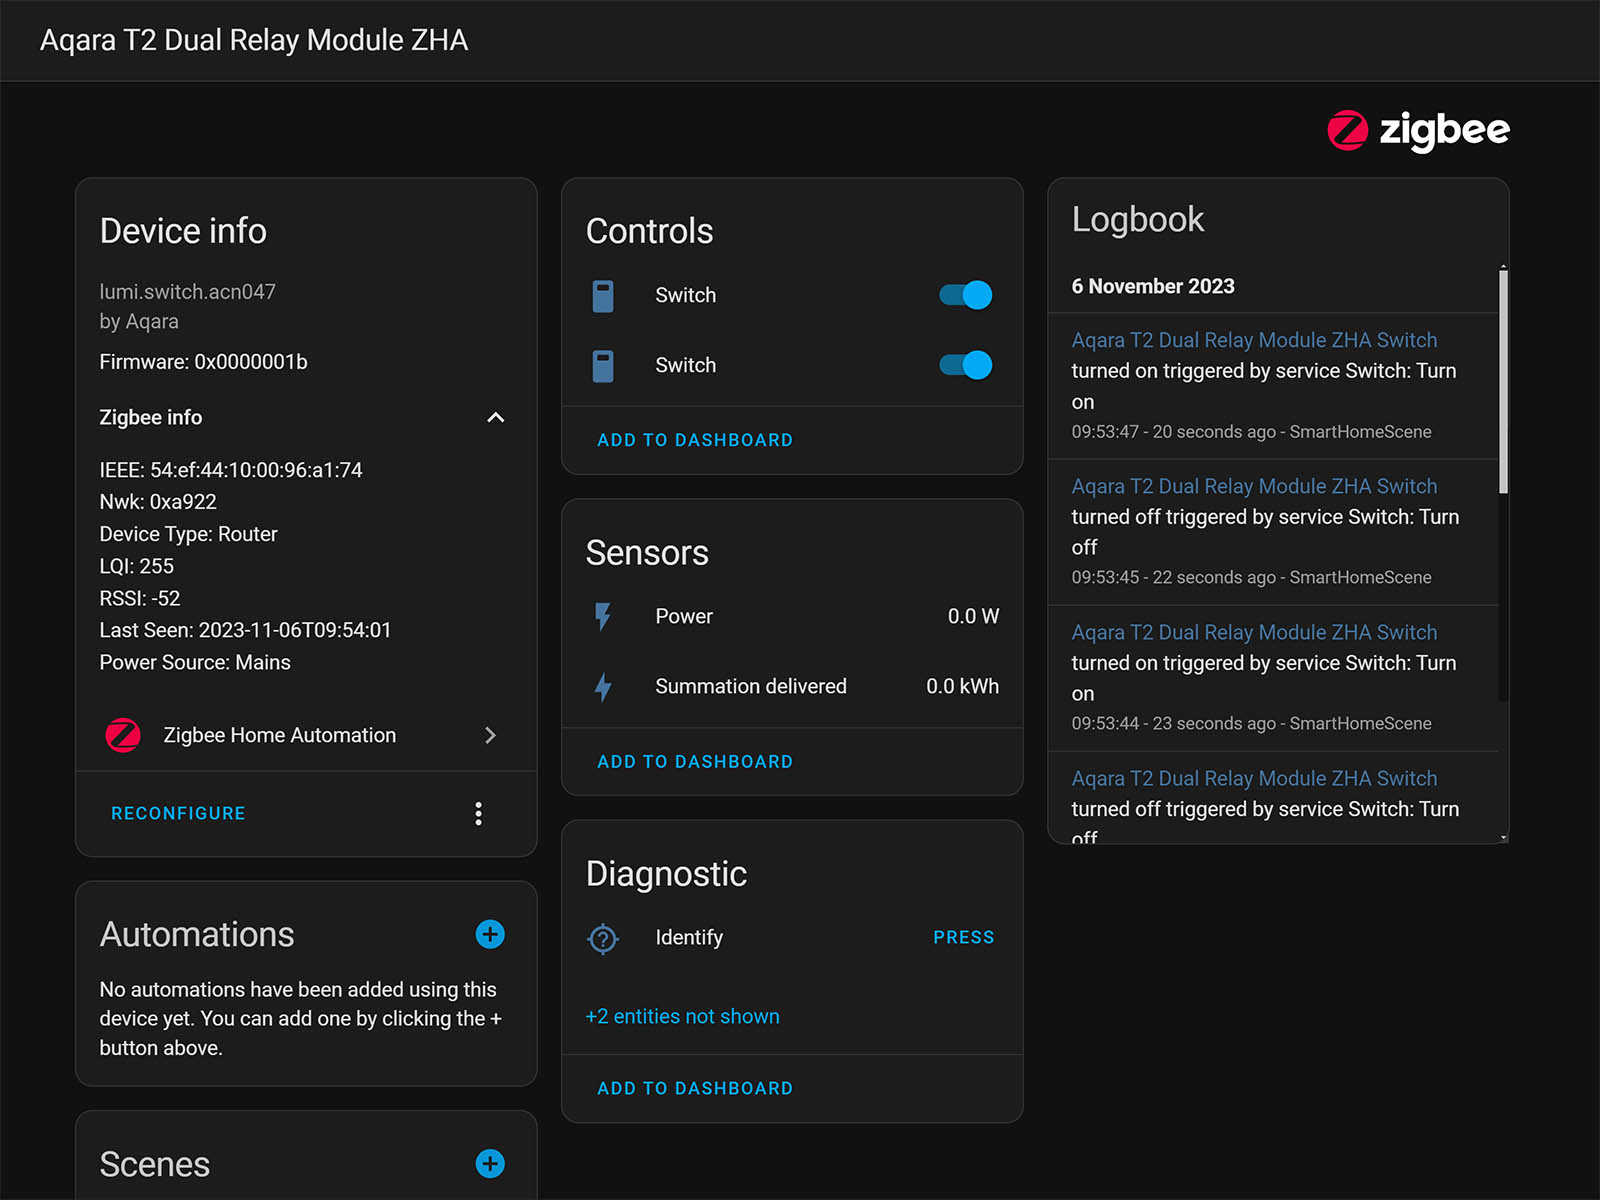Viewport: 1600px width, 1200px height.
Task: Click the Zigbee logo at top right
Action: point(1418,130)
